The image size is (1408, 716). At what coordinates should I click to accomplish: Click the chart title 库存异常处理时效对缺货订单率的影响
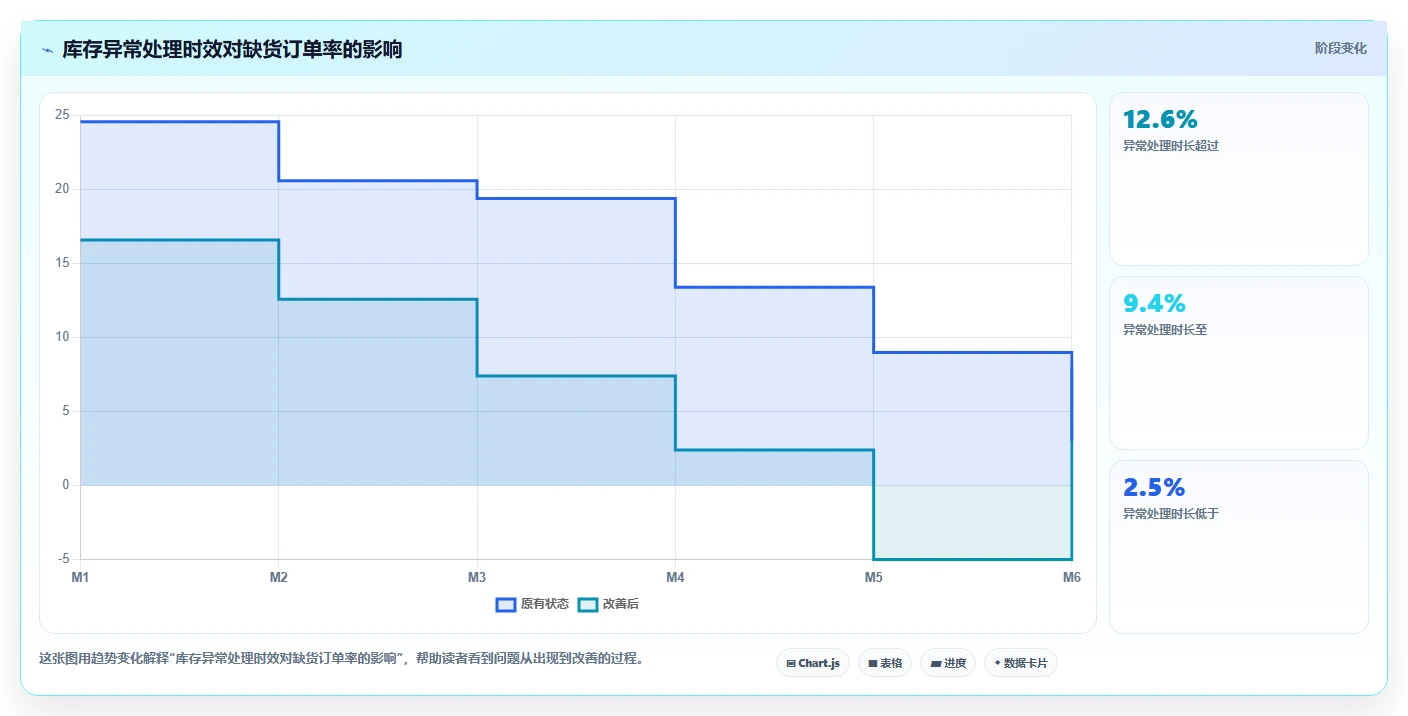point(232,49)
